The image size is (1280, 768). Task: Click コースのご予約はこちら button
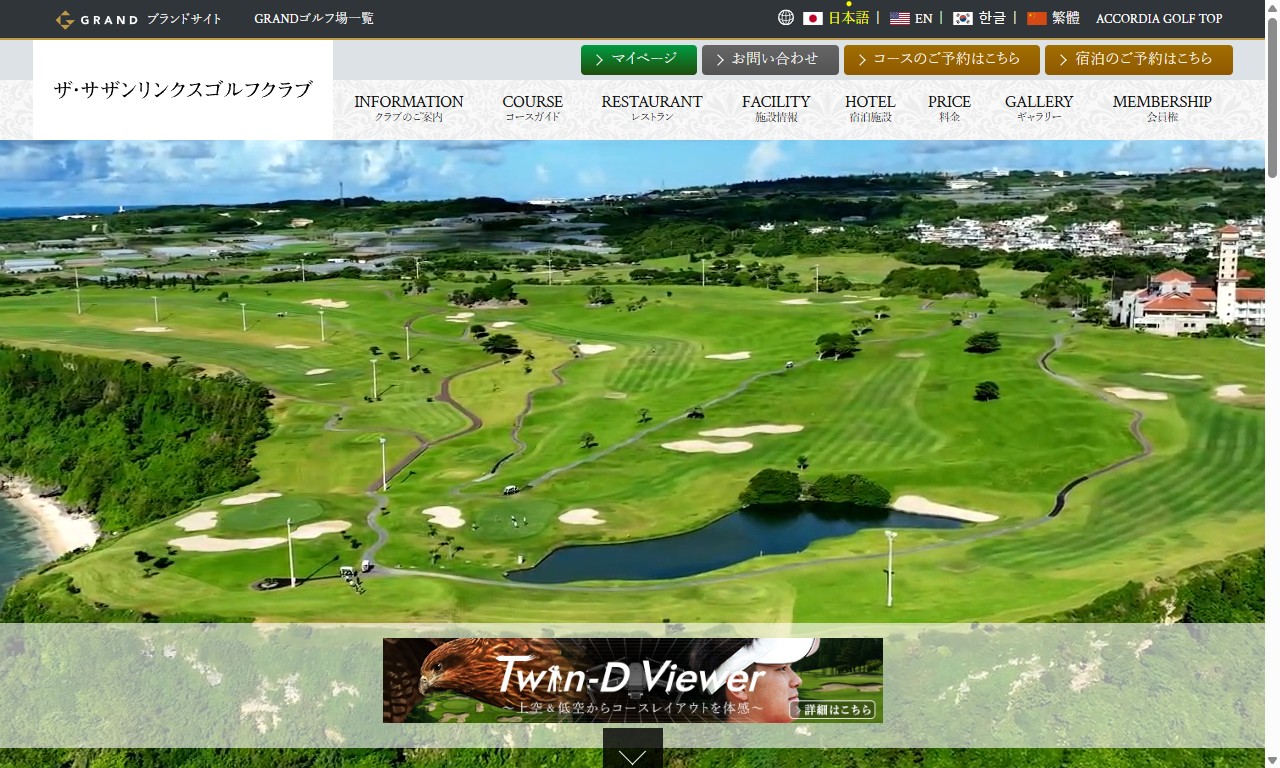click(942, 60)
